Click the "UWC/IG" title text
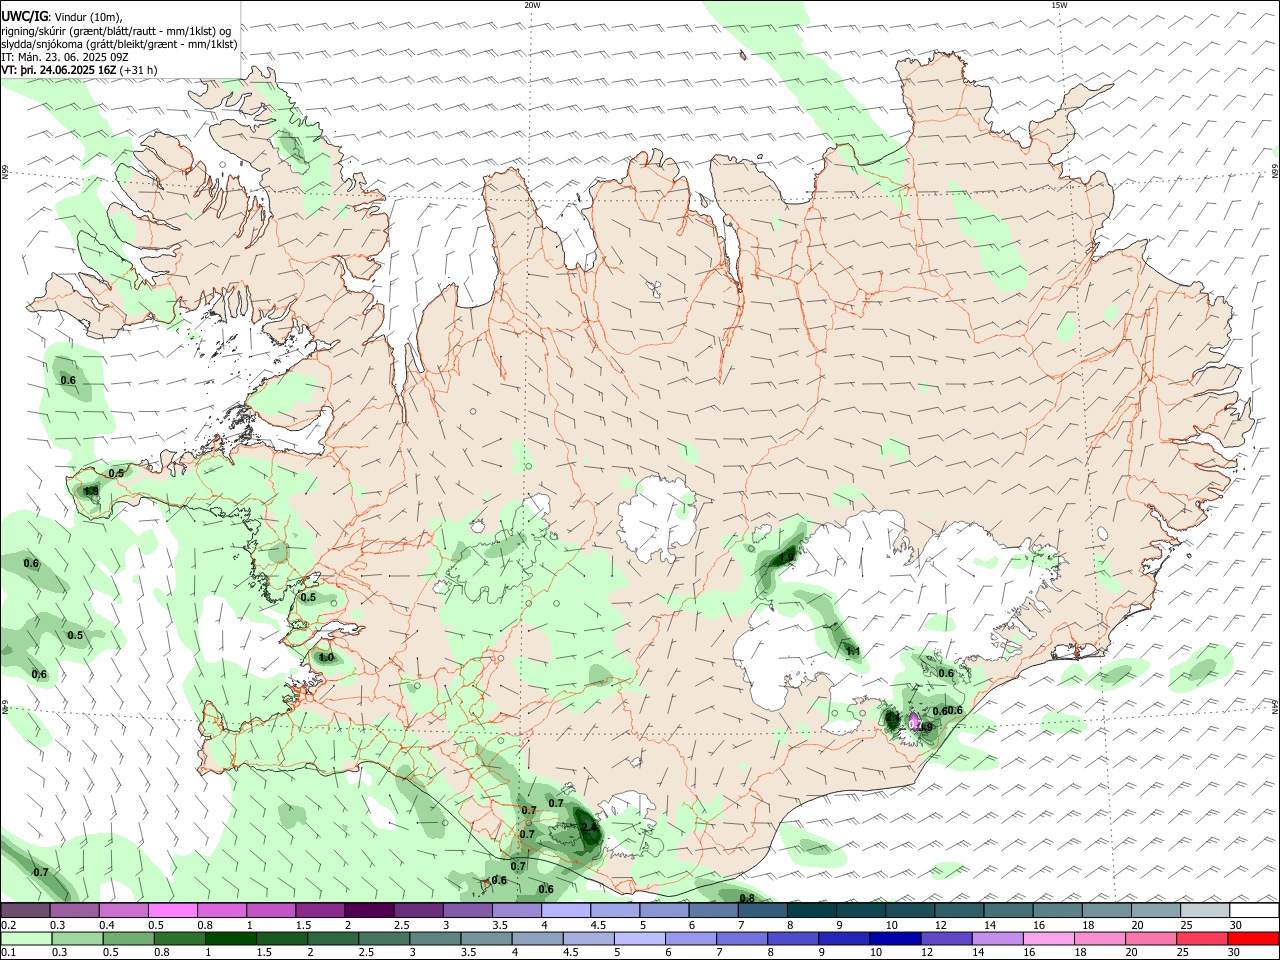The height and width of the screenshot is (960, 1280). (24, 17)
